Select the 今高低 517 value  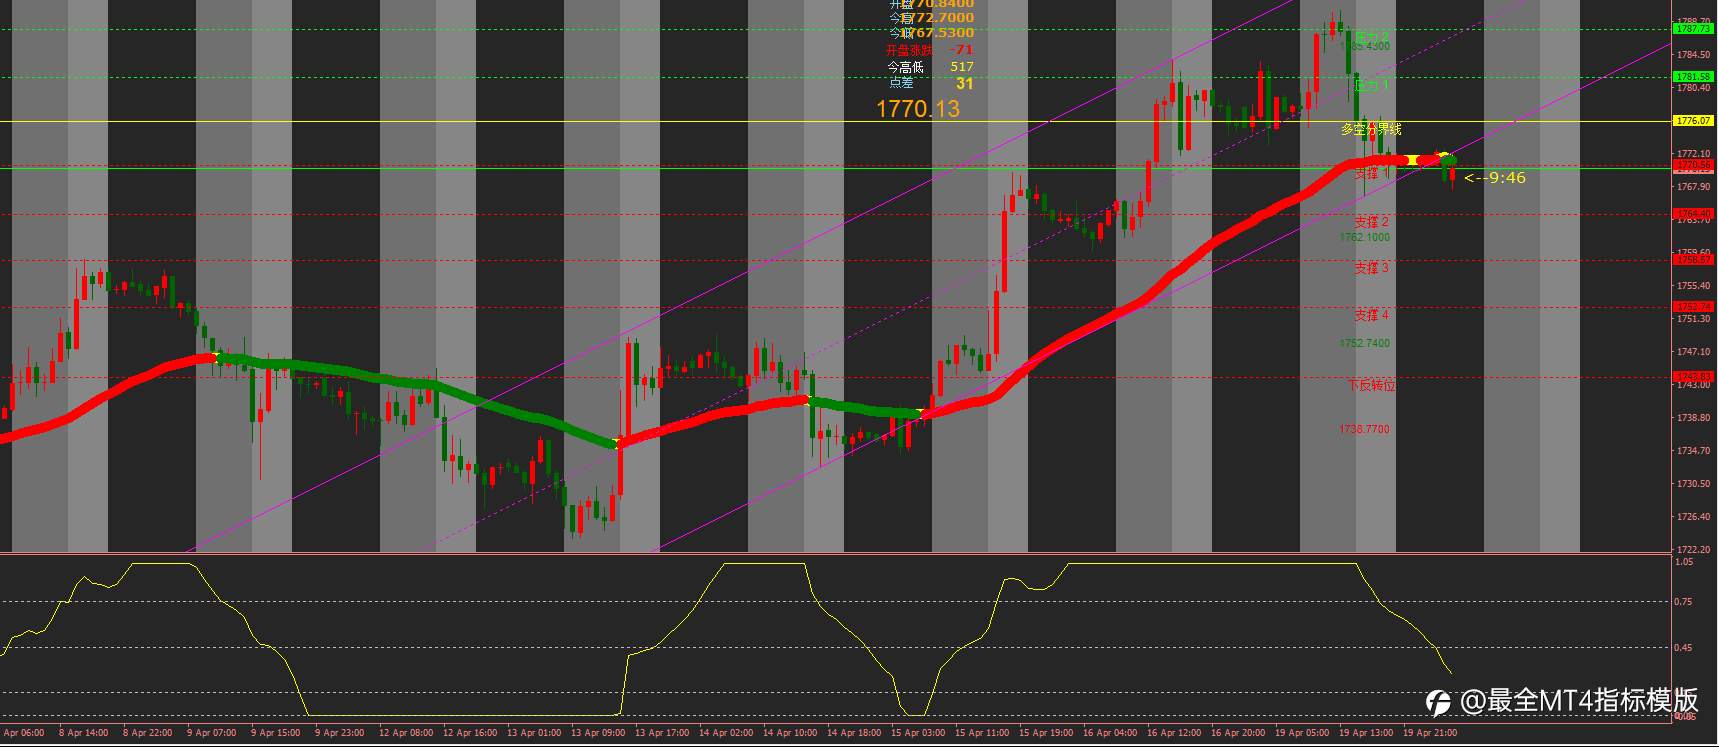tap(961, 67)
